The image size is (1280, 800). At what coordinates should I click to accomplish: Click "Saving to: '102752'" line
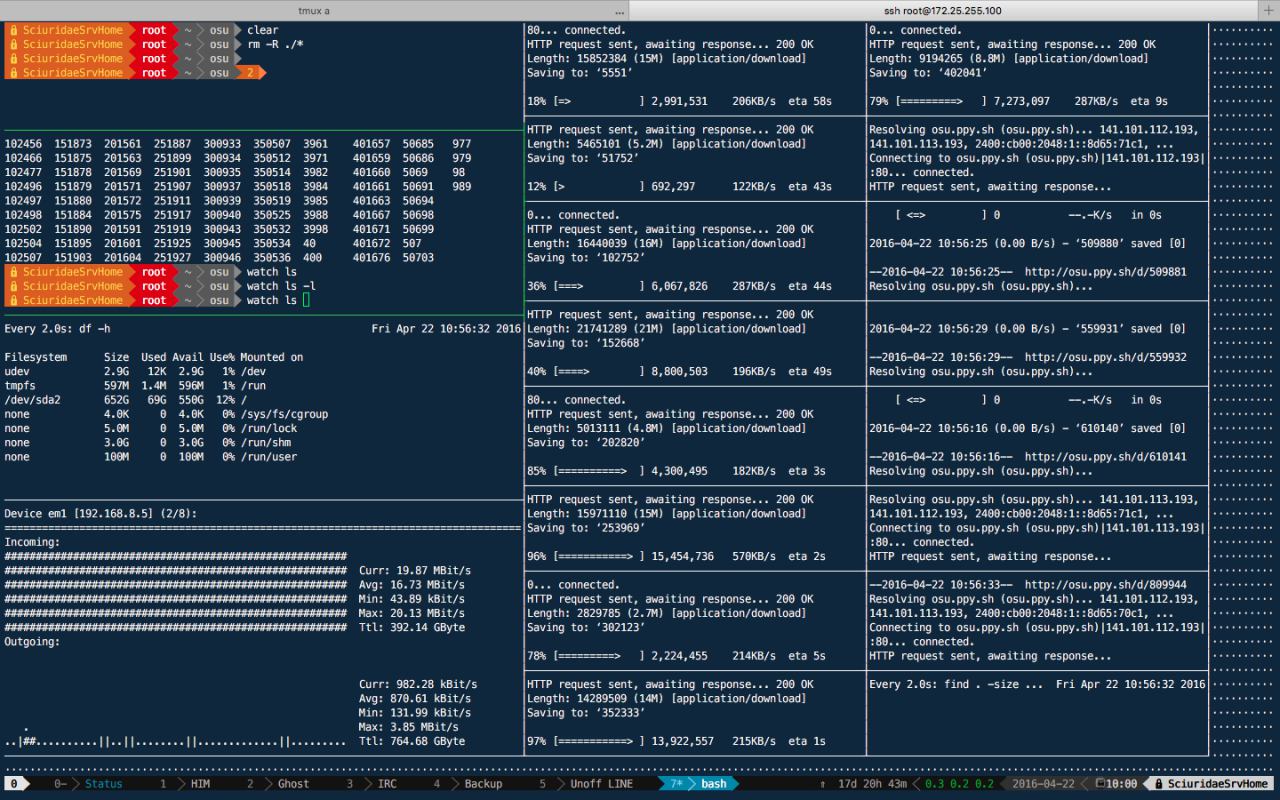click(589, 257)
